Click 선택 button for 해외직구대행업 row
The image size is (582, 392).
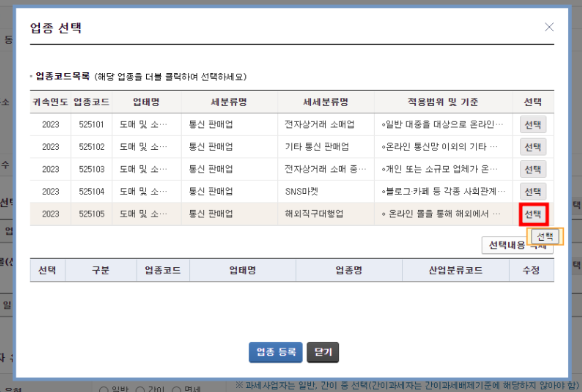click(x=533, y=214)
